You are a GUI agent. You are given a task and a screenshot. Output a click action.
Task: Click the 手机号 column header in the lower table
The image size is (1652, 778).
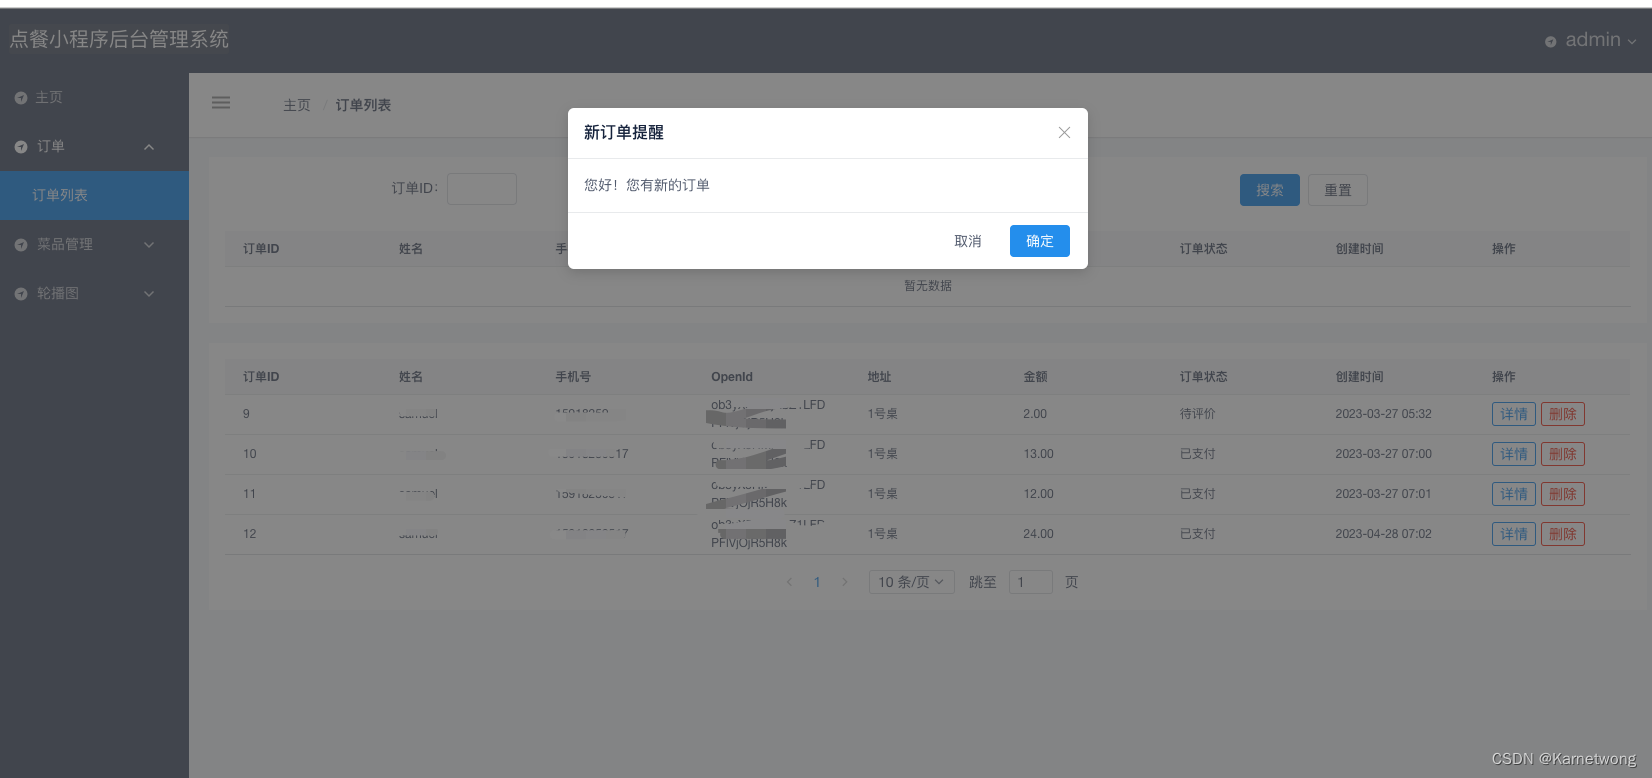[573, 377]
